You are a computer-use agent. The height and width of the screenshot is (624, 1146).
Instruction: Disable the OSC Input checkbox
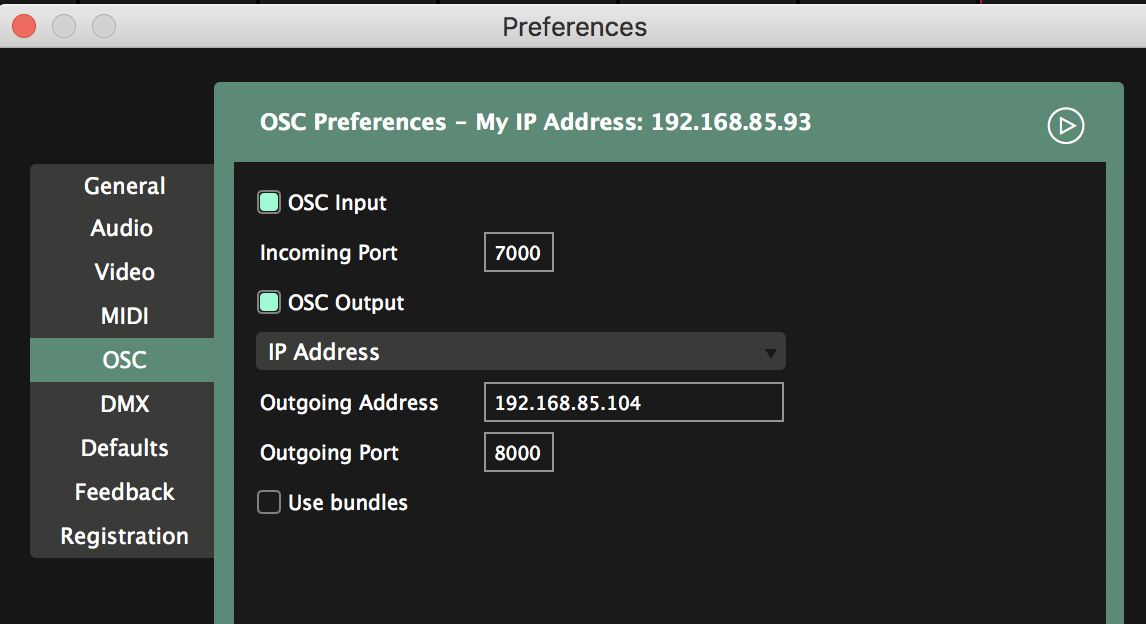coord(269,203)
